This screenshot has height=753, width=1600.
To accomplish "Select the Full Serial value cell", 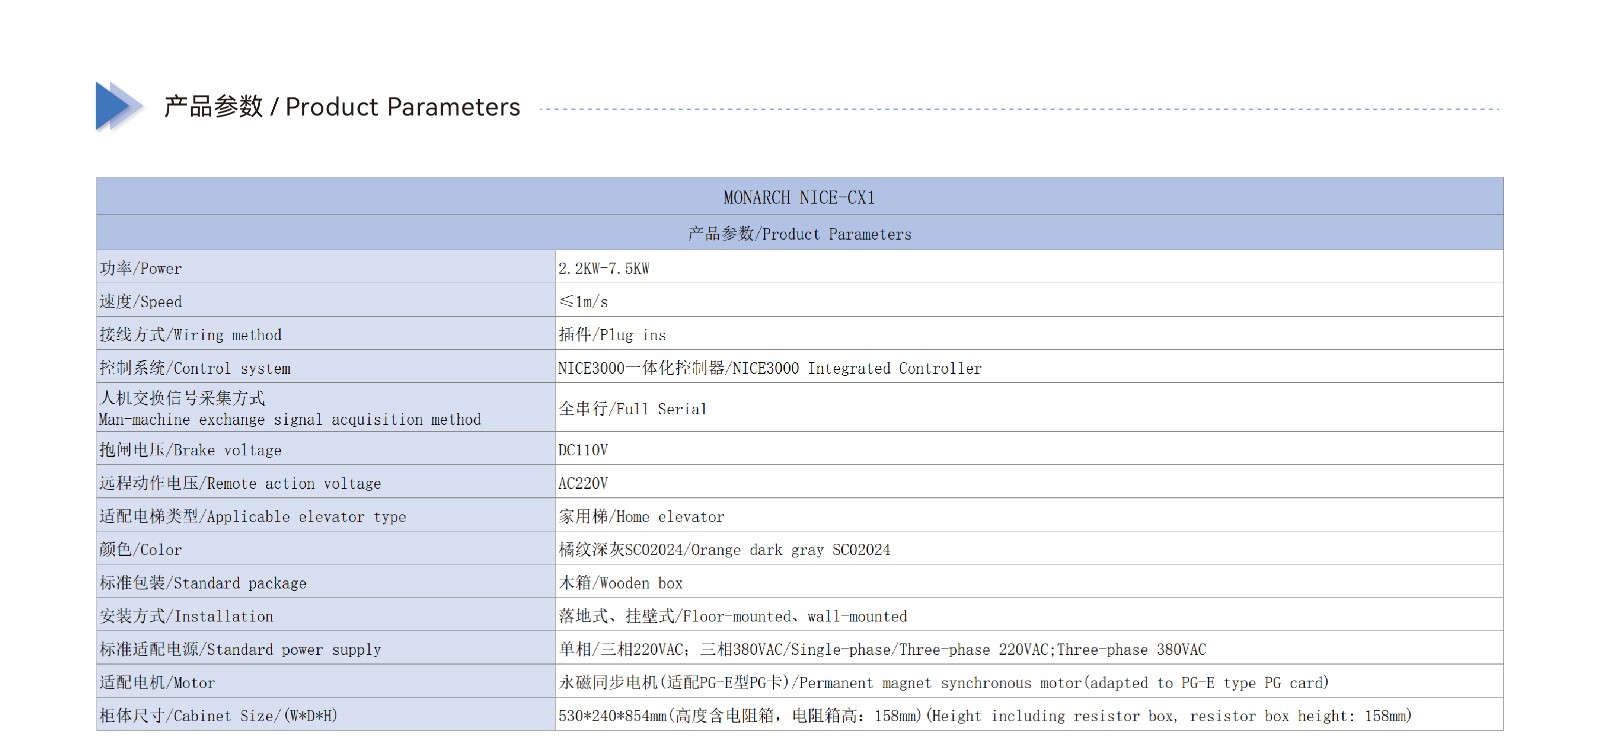I will click(x=632, y=409).
